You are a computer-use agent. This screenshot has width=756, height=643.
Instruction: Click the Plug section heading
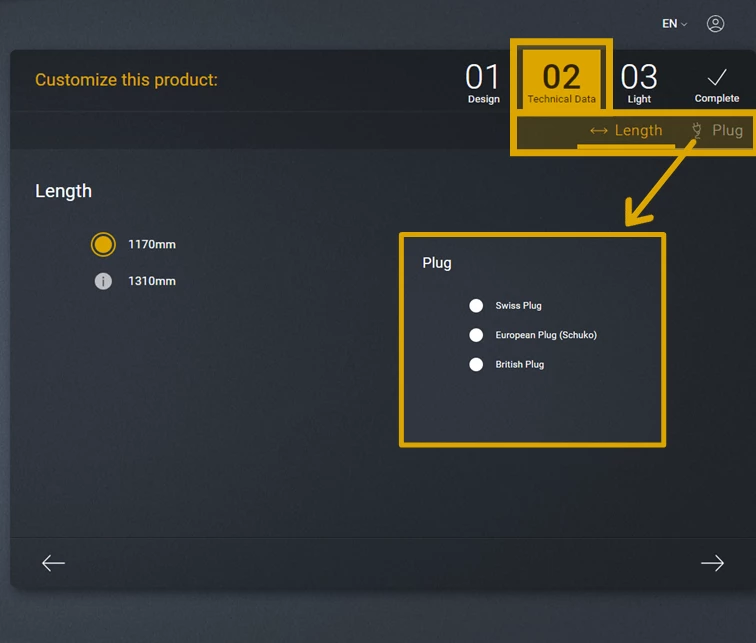437,263
